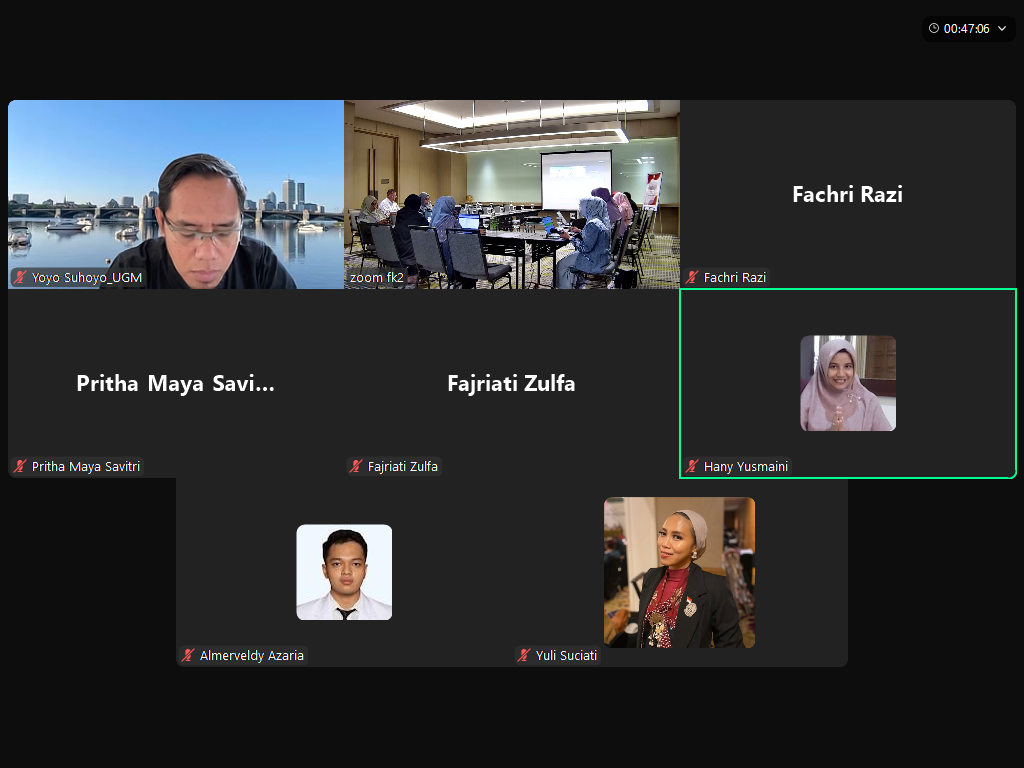Screen dimensions: 1024x768
Task: Select the zoom fk2 conference room video
Action: point(512,194)
